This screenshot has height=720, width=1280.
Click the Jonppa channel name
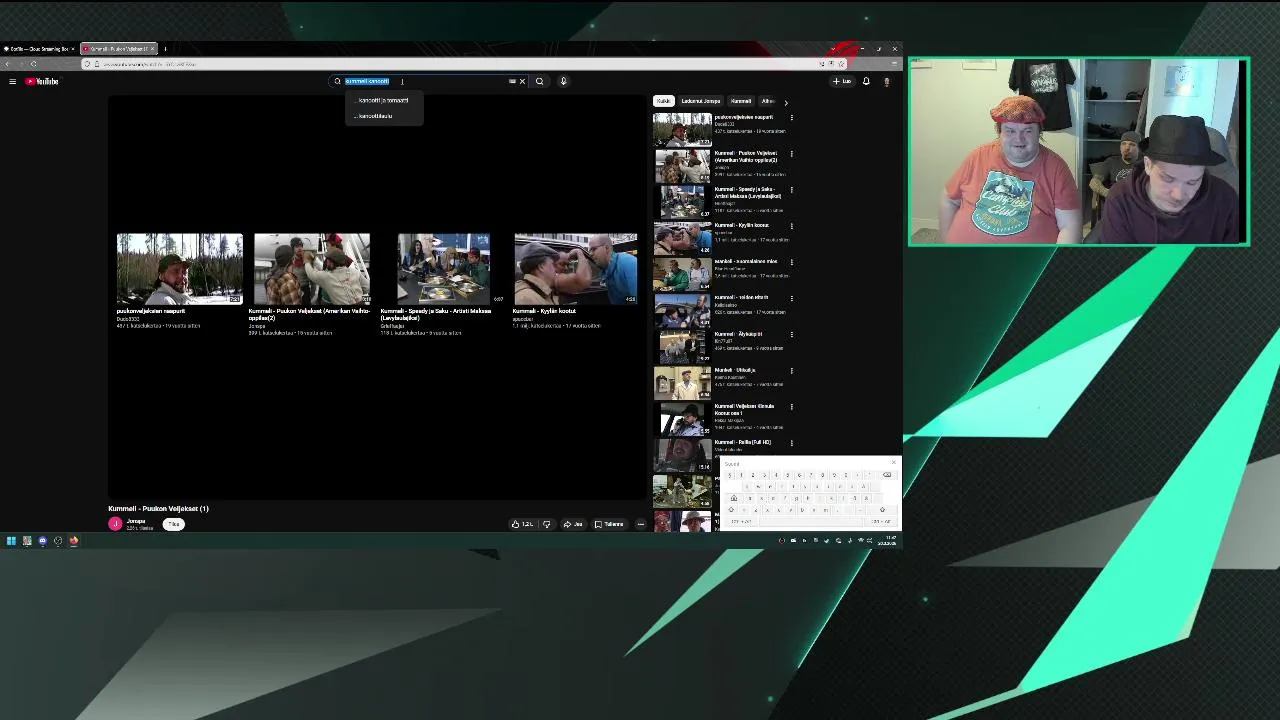(136, 521)
